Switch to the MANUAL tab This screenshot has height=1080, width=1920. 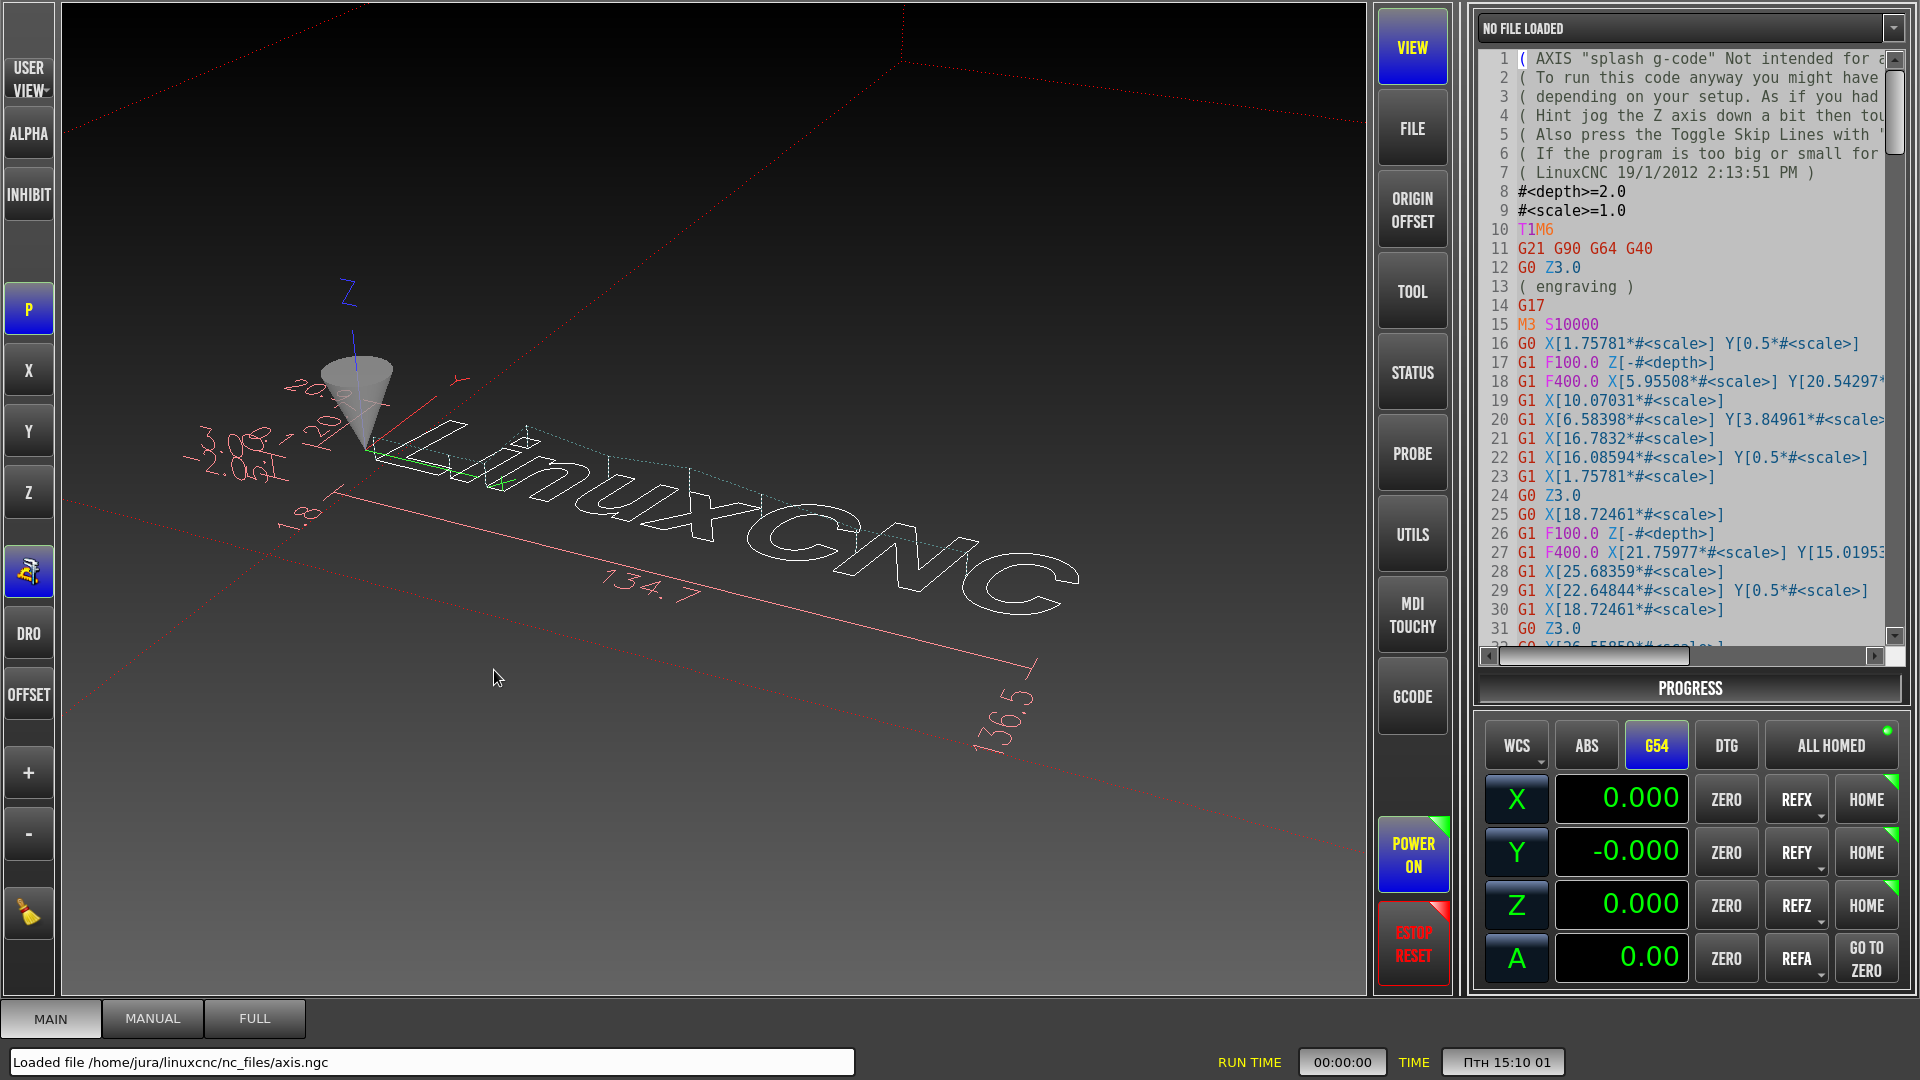tap(152, 1019)
